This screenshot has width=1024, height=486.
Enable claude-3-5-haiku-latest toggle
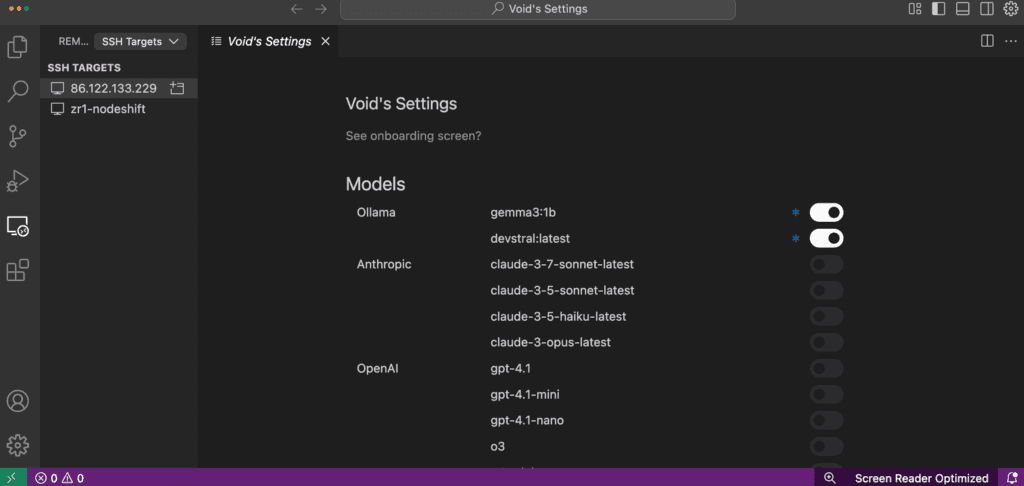(x=826, y=316)
